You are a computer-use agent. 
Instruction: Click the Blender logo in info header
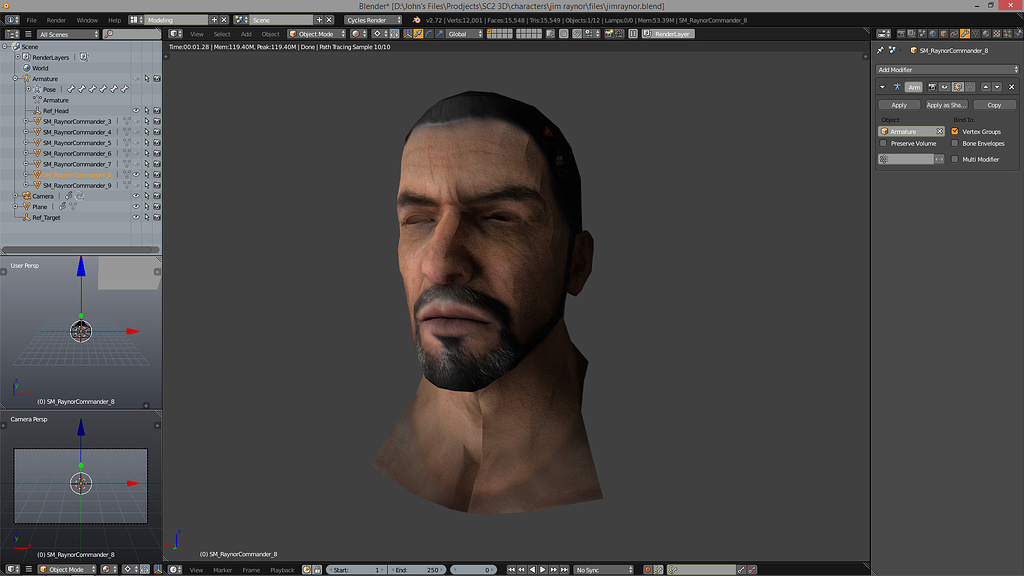point(416,20)
